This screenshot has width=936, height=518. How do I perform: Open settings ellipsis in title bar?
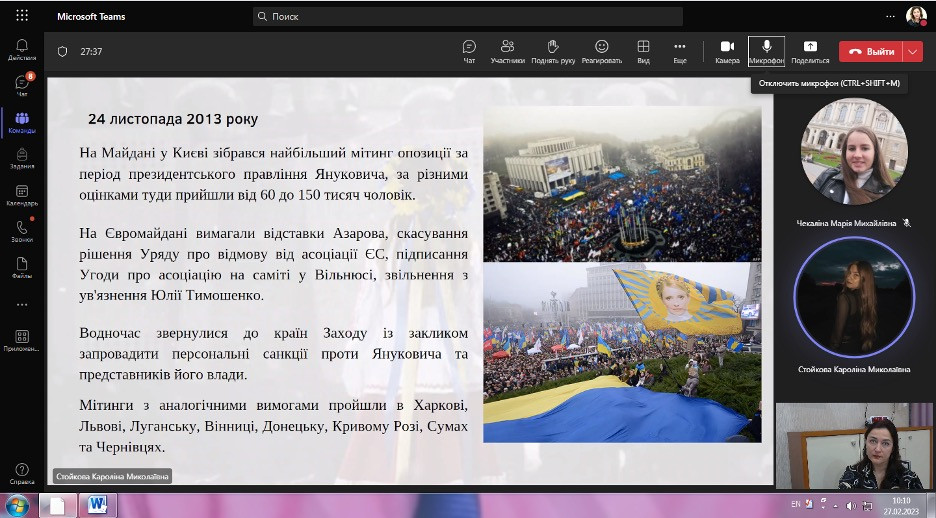click(890, 16)
